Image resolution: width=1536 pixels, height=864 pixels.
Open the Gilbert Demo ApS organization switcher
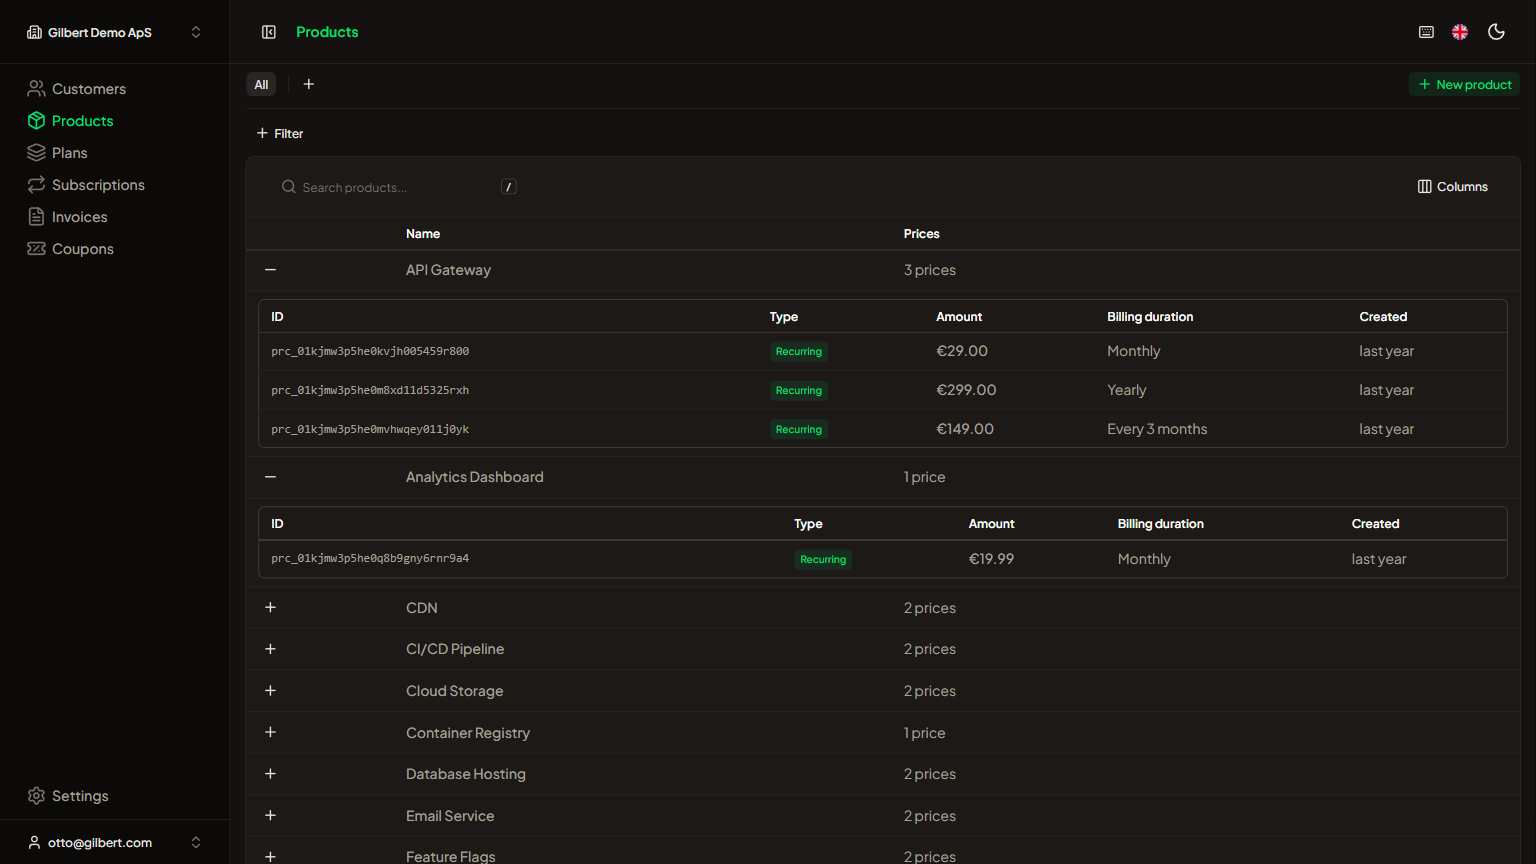pyautogui.click(x=114, y=32)
